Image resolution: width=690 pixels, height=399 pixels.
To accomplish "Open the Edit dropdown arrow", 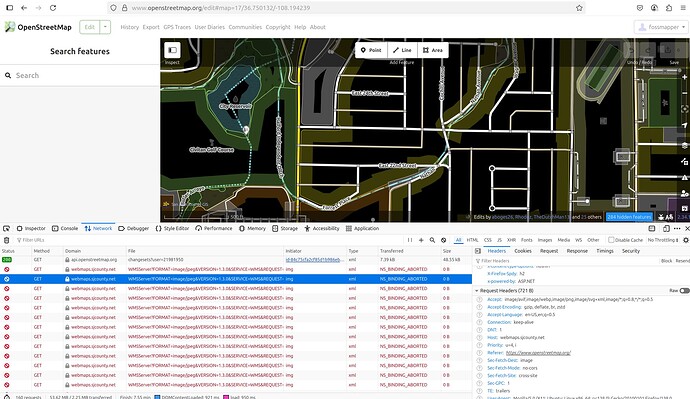I will click(x=105, y=27).
